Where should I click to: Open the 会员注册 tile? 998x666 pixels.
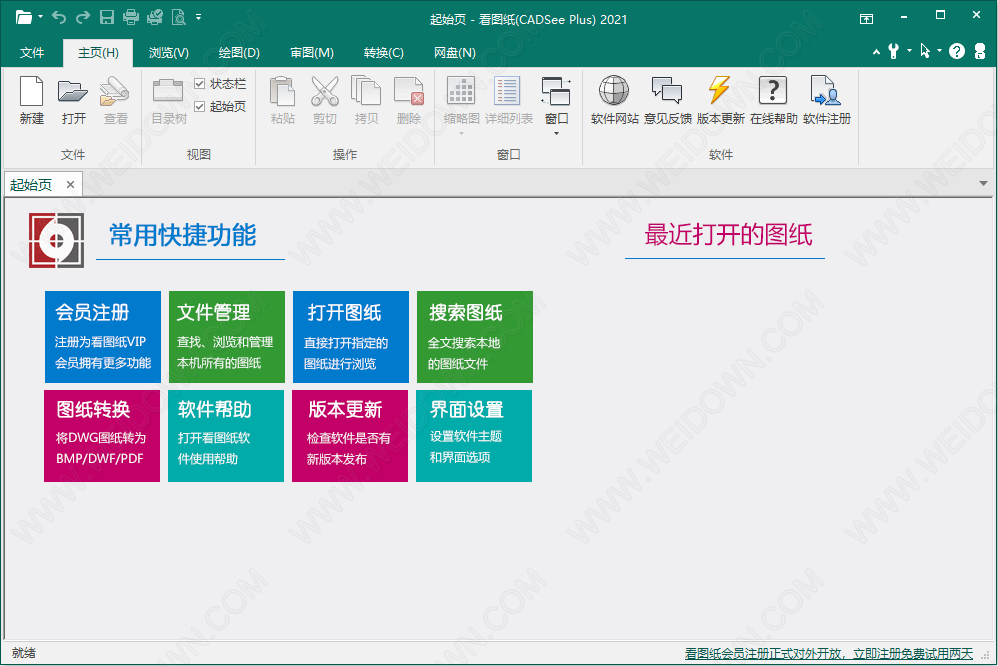[102, 337]
